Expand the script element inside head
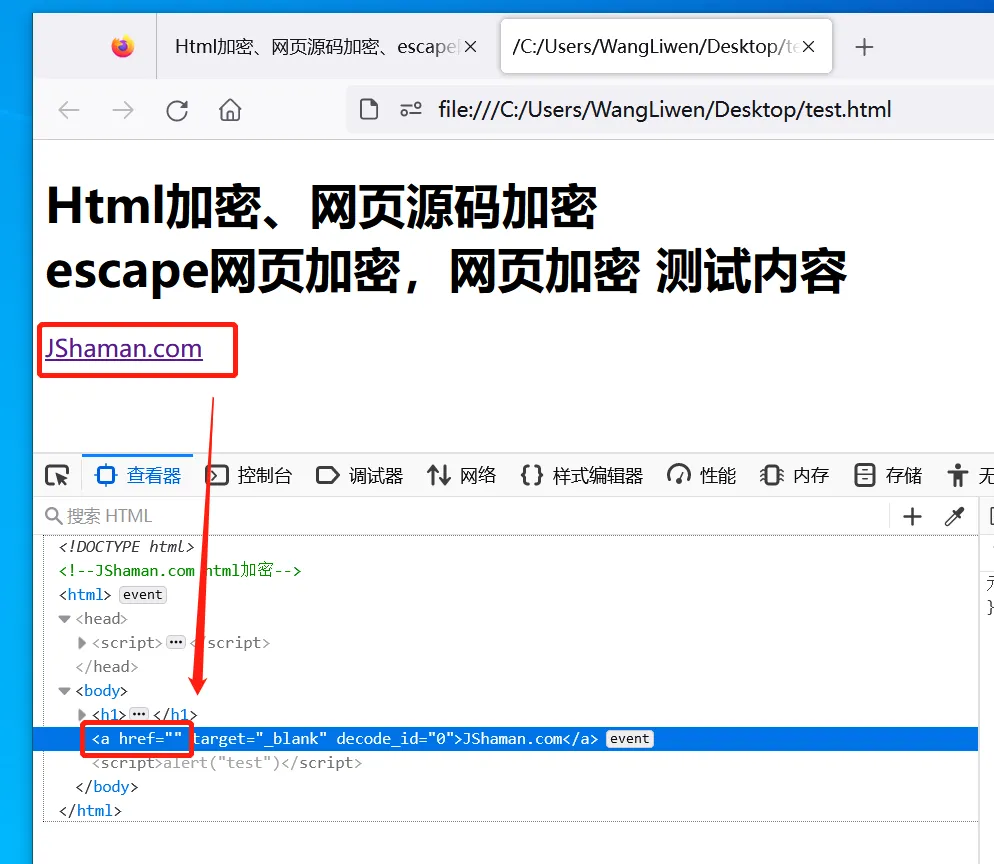The height and width of the screenshot is (864, 994). (x=82, y=643)
